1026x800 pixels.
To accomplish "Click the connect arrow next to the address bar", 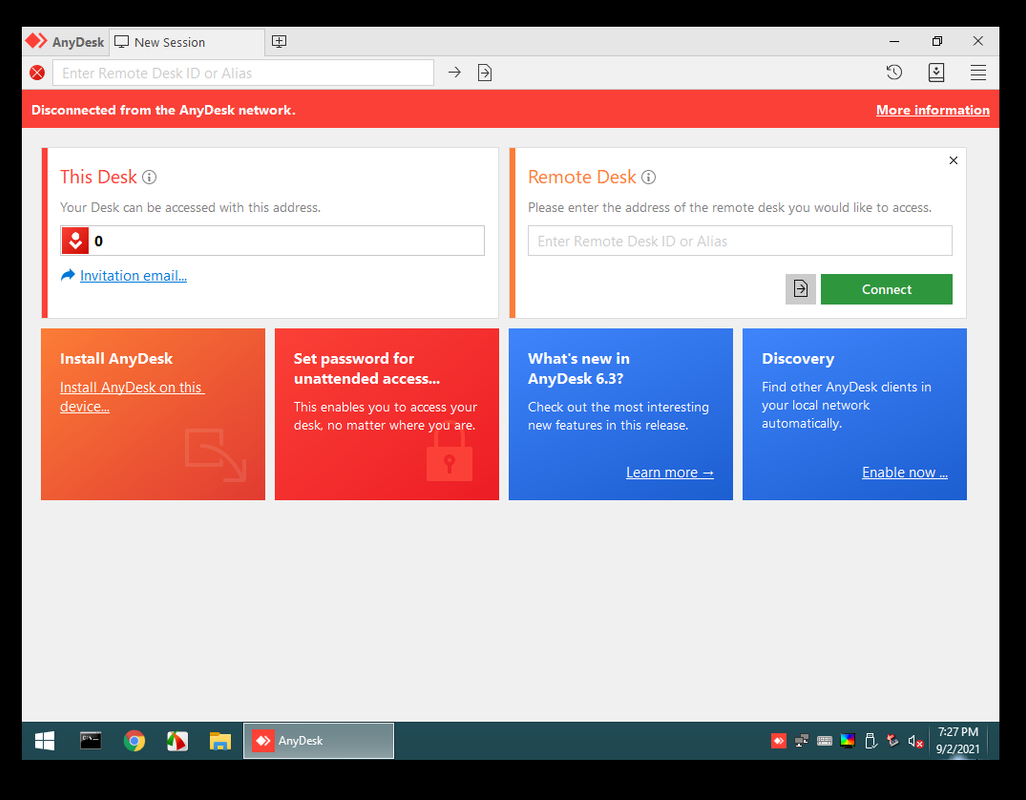I will 454,73.
